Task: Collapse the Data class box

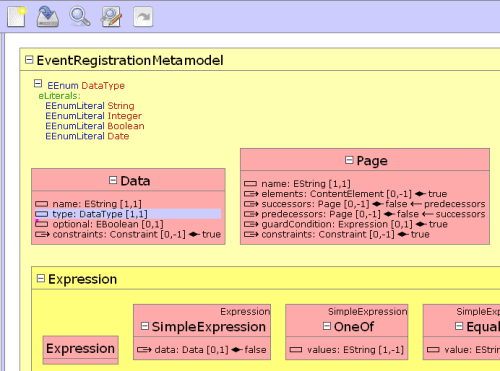Action: pyautogui.click(x=113, y=180)
